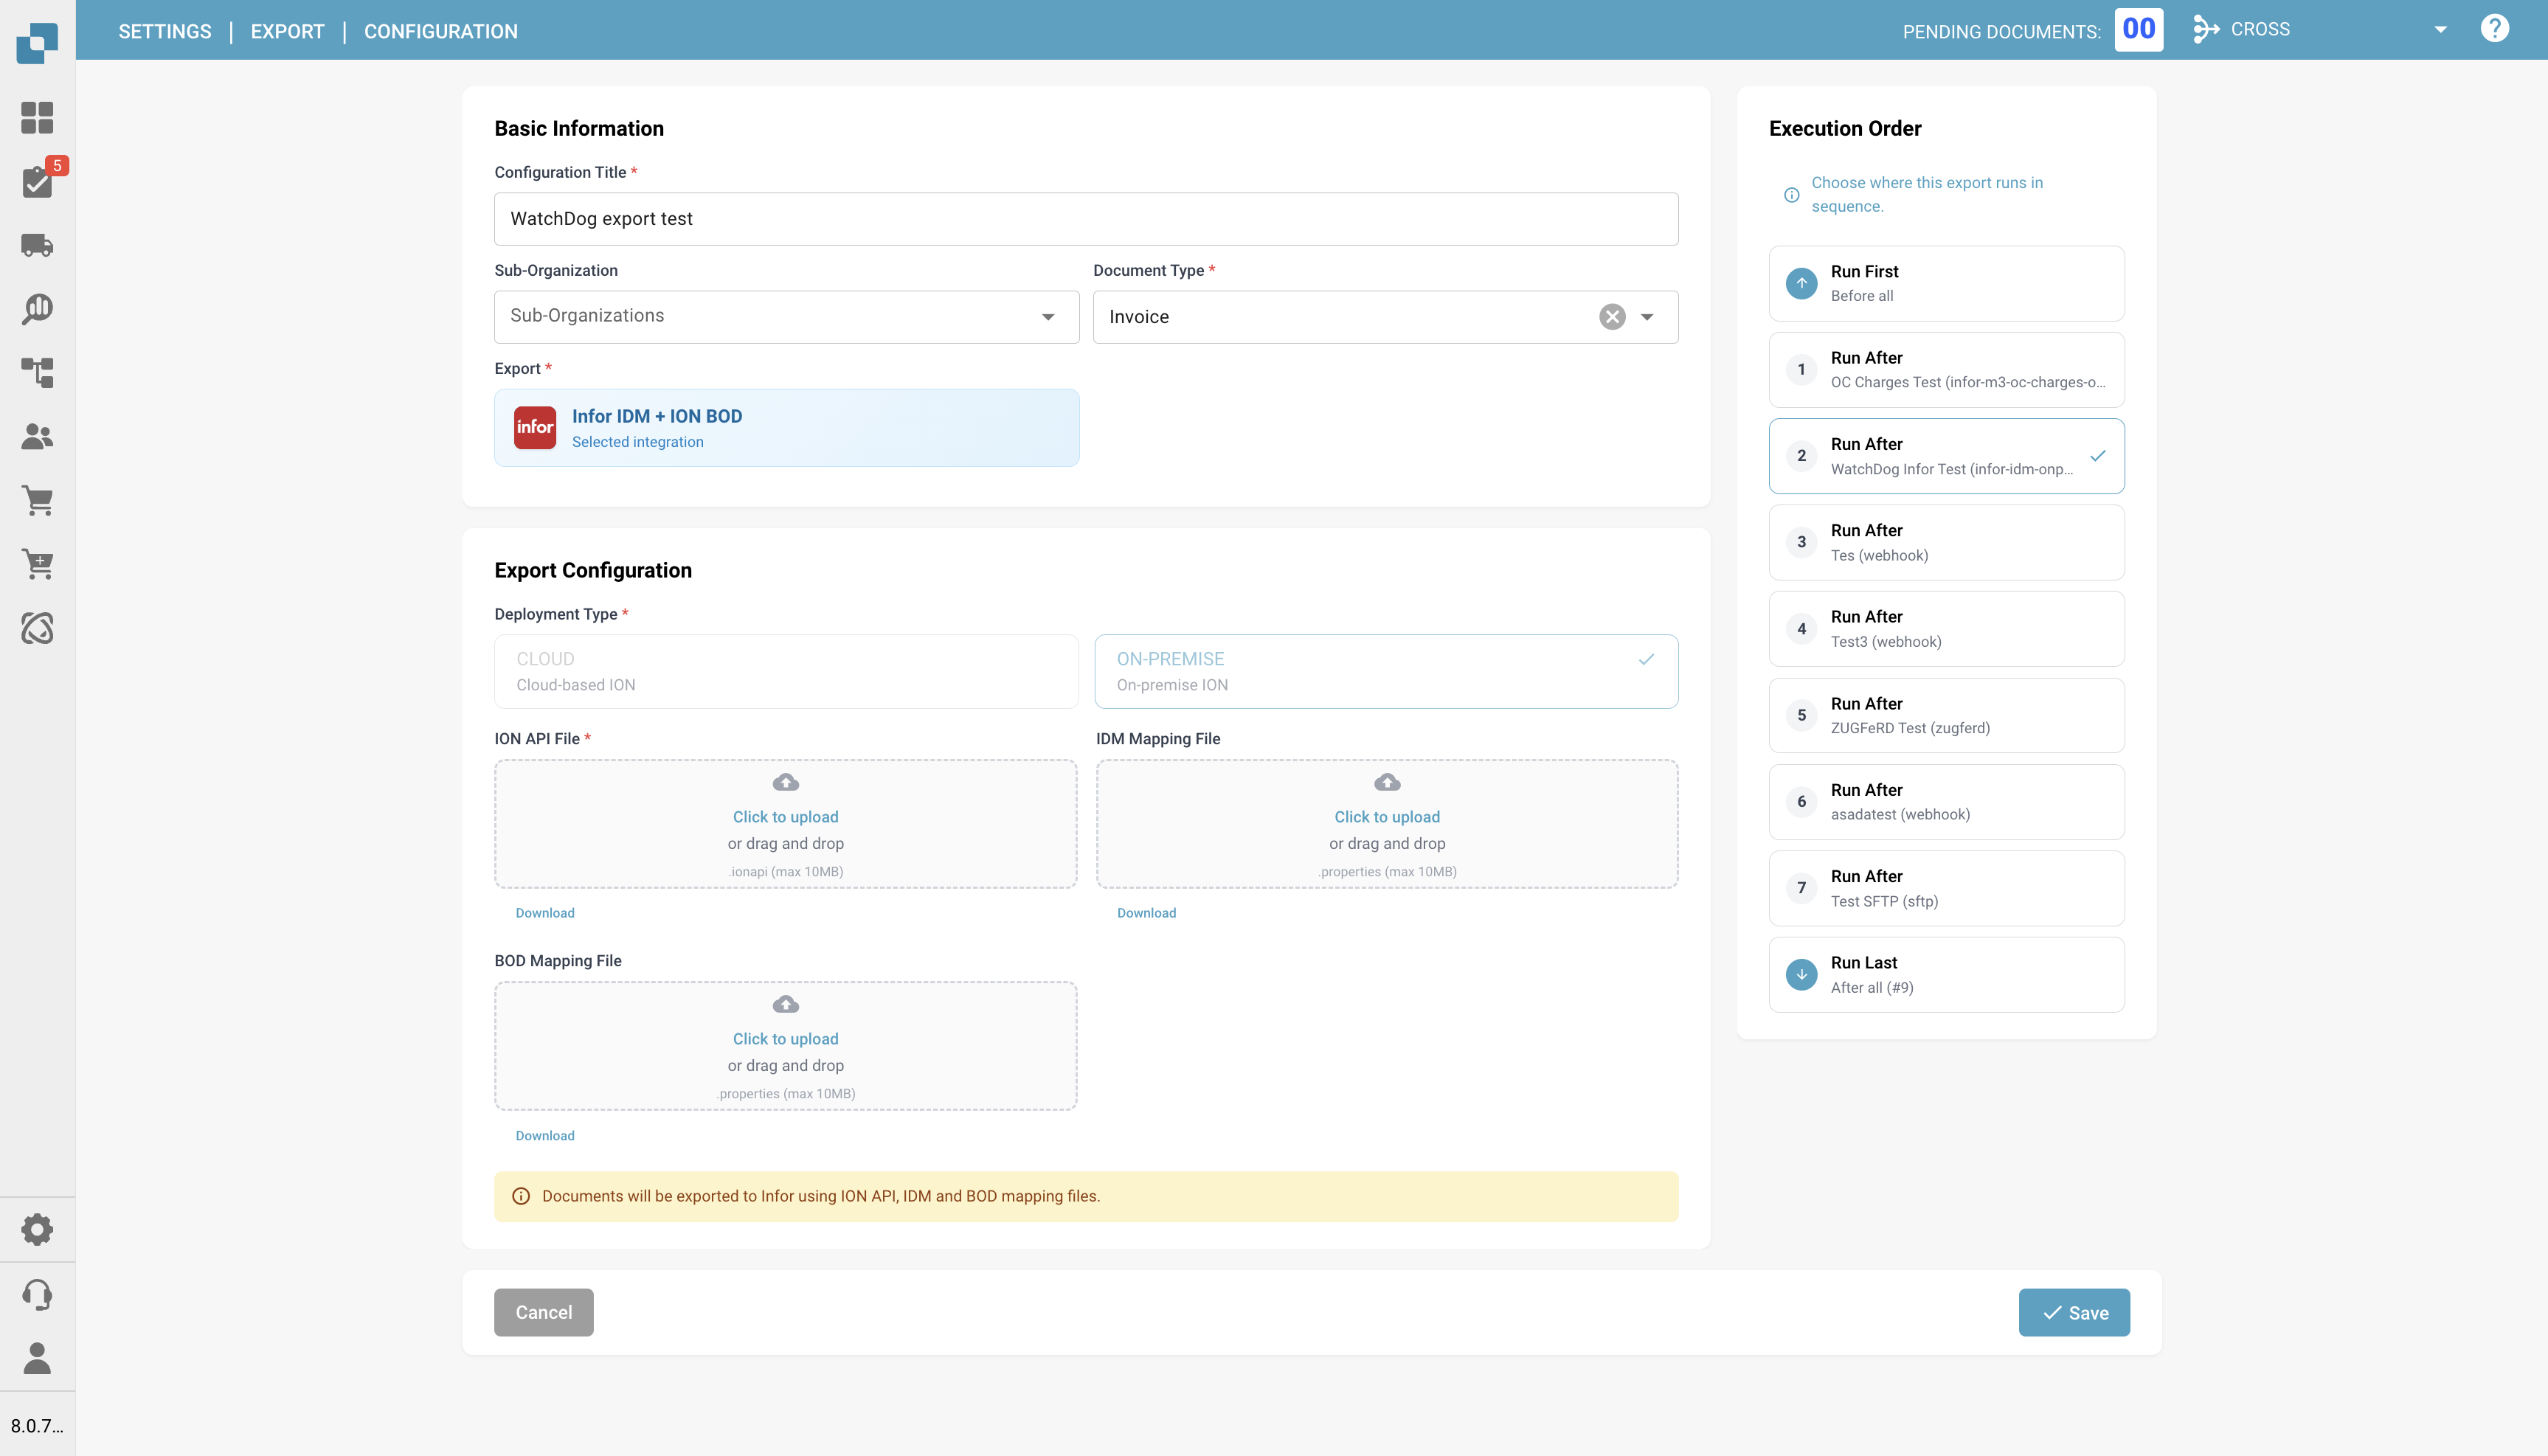Open the analytics magnifier chart icon

pyautogui.click(x=37, y=309)
